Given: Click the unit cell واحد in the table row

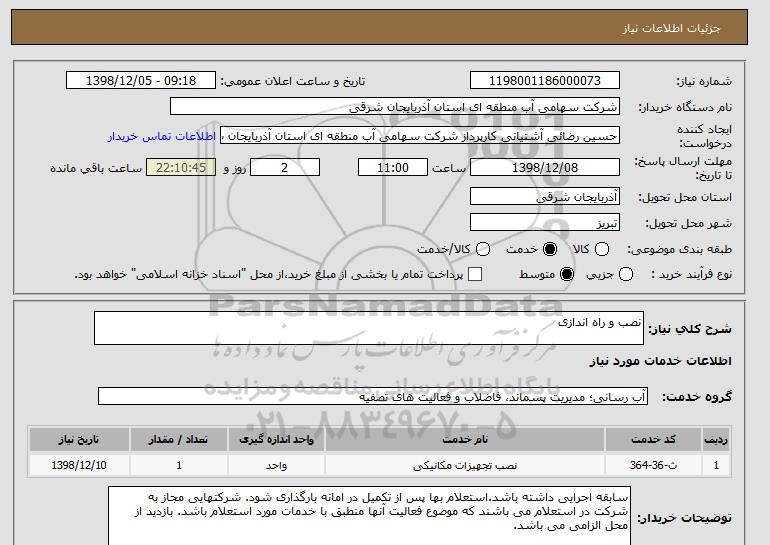Looking at the screenshot, I should (x=276, y=465).
